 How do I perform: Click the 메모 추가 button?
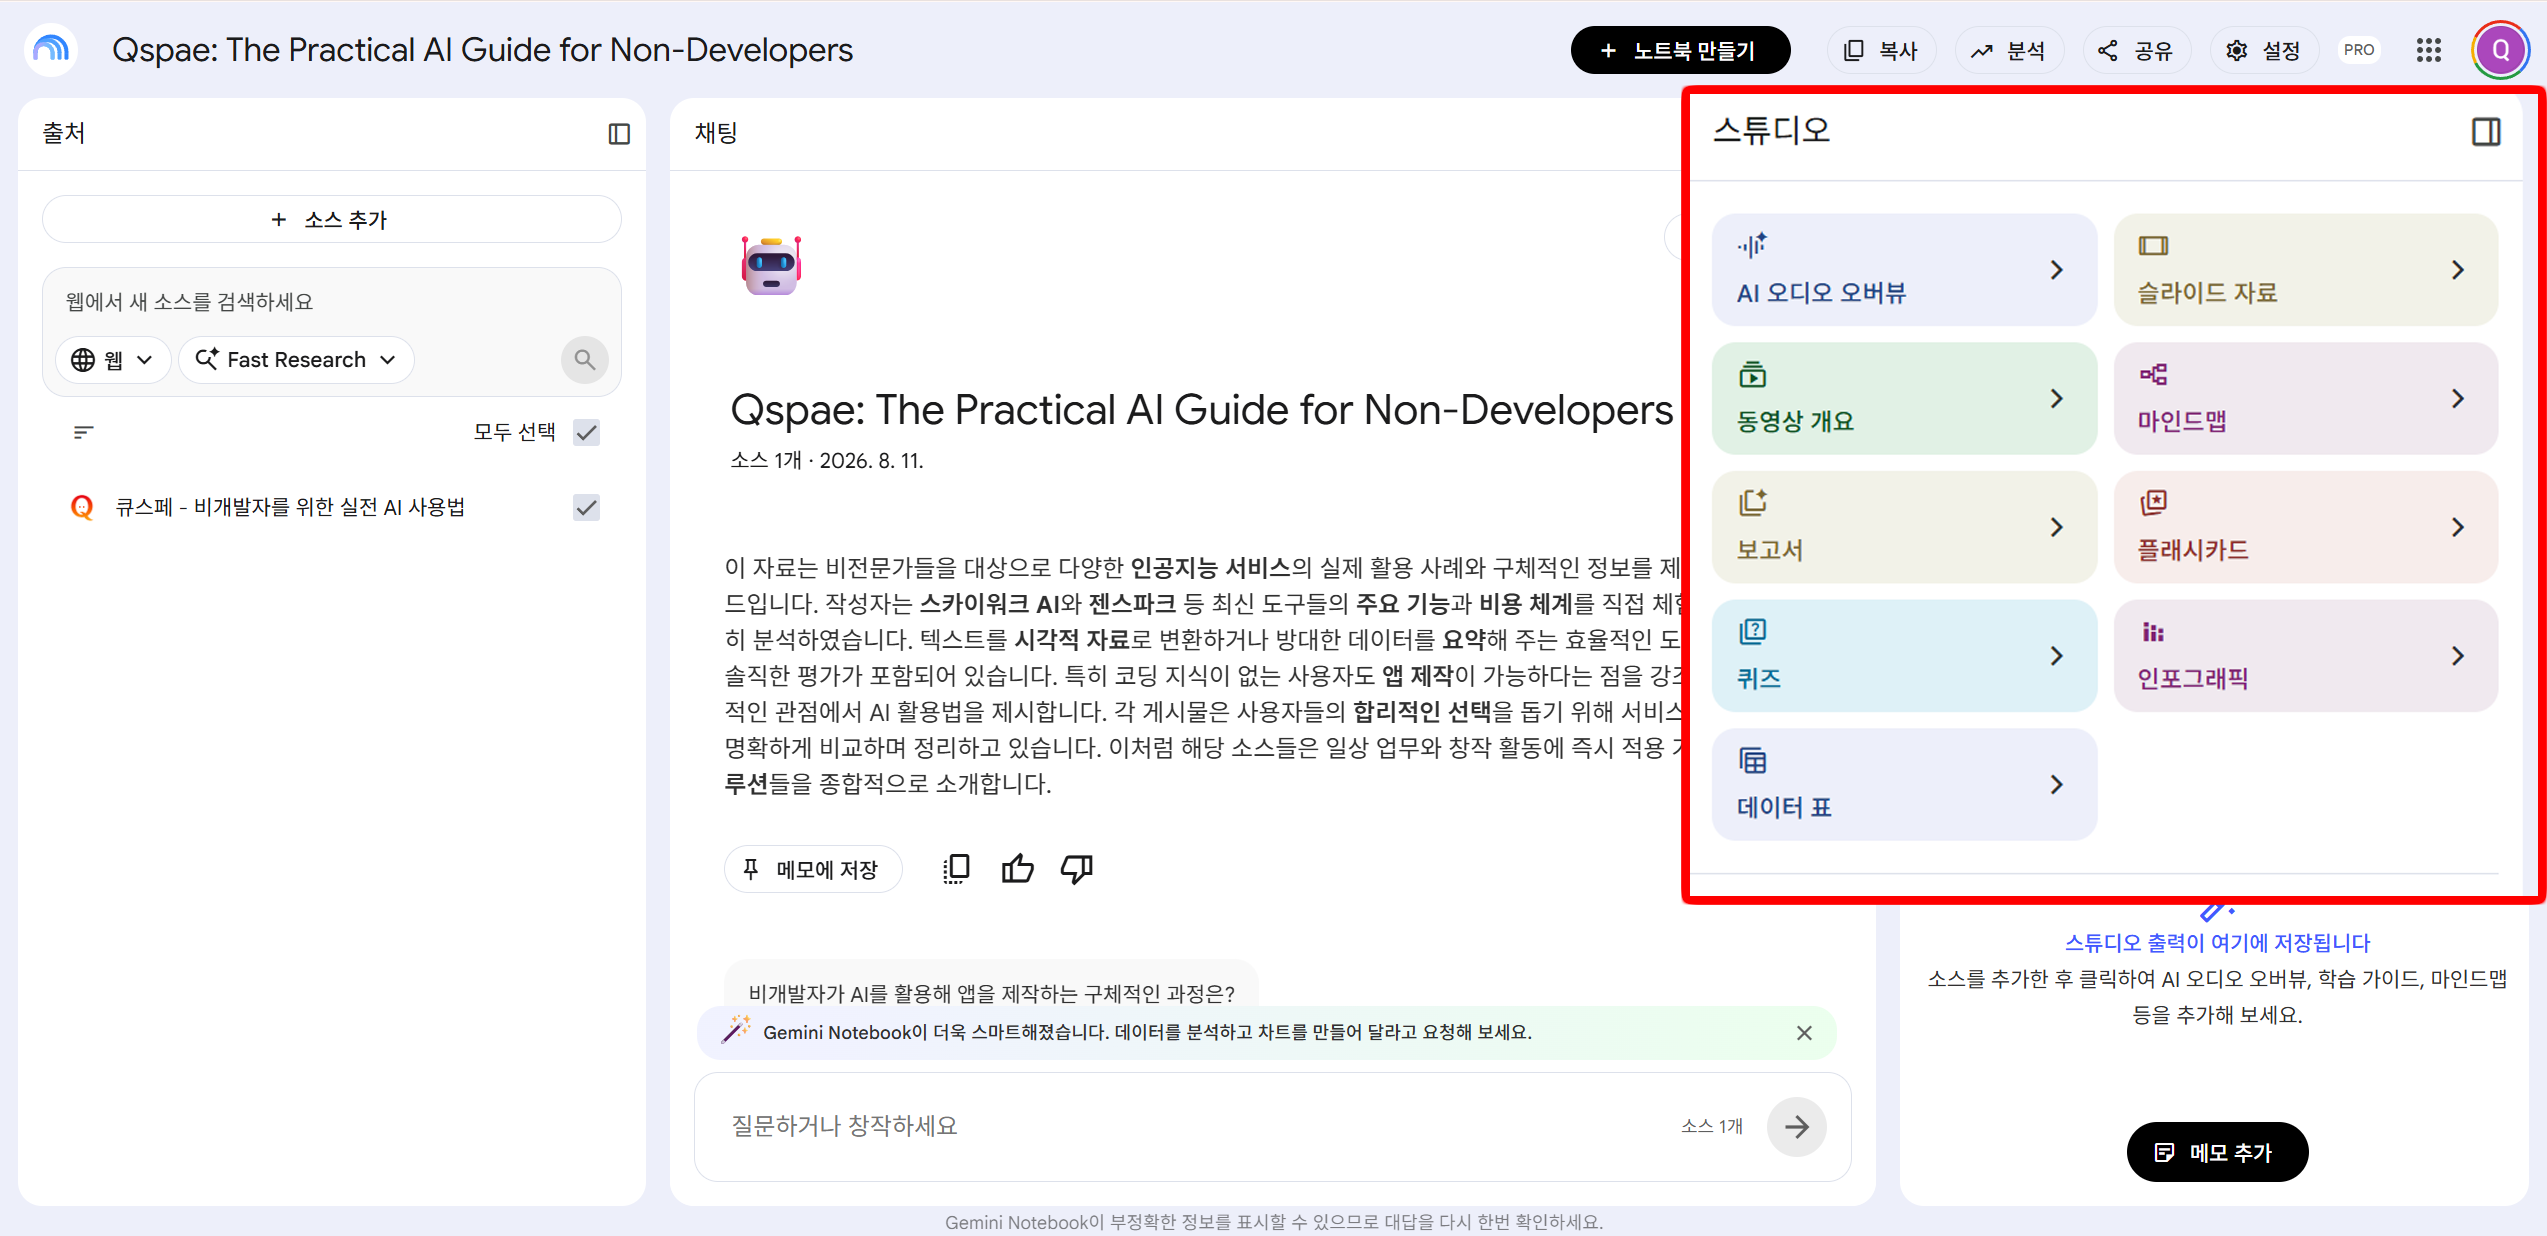pyautogui.click(x=2217, y=1152)
